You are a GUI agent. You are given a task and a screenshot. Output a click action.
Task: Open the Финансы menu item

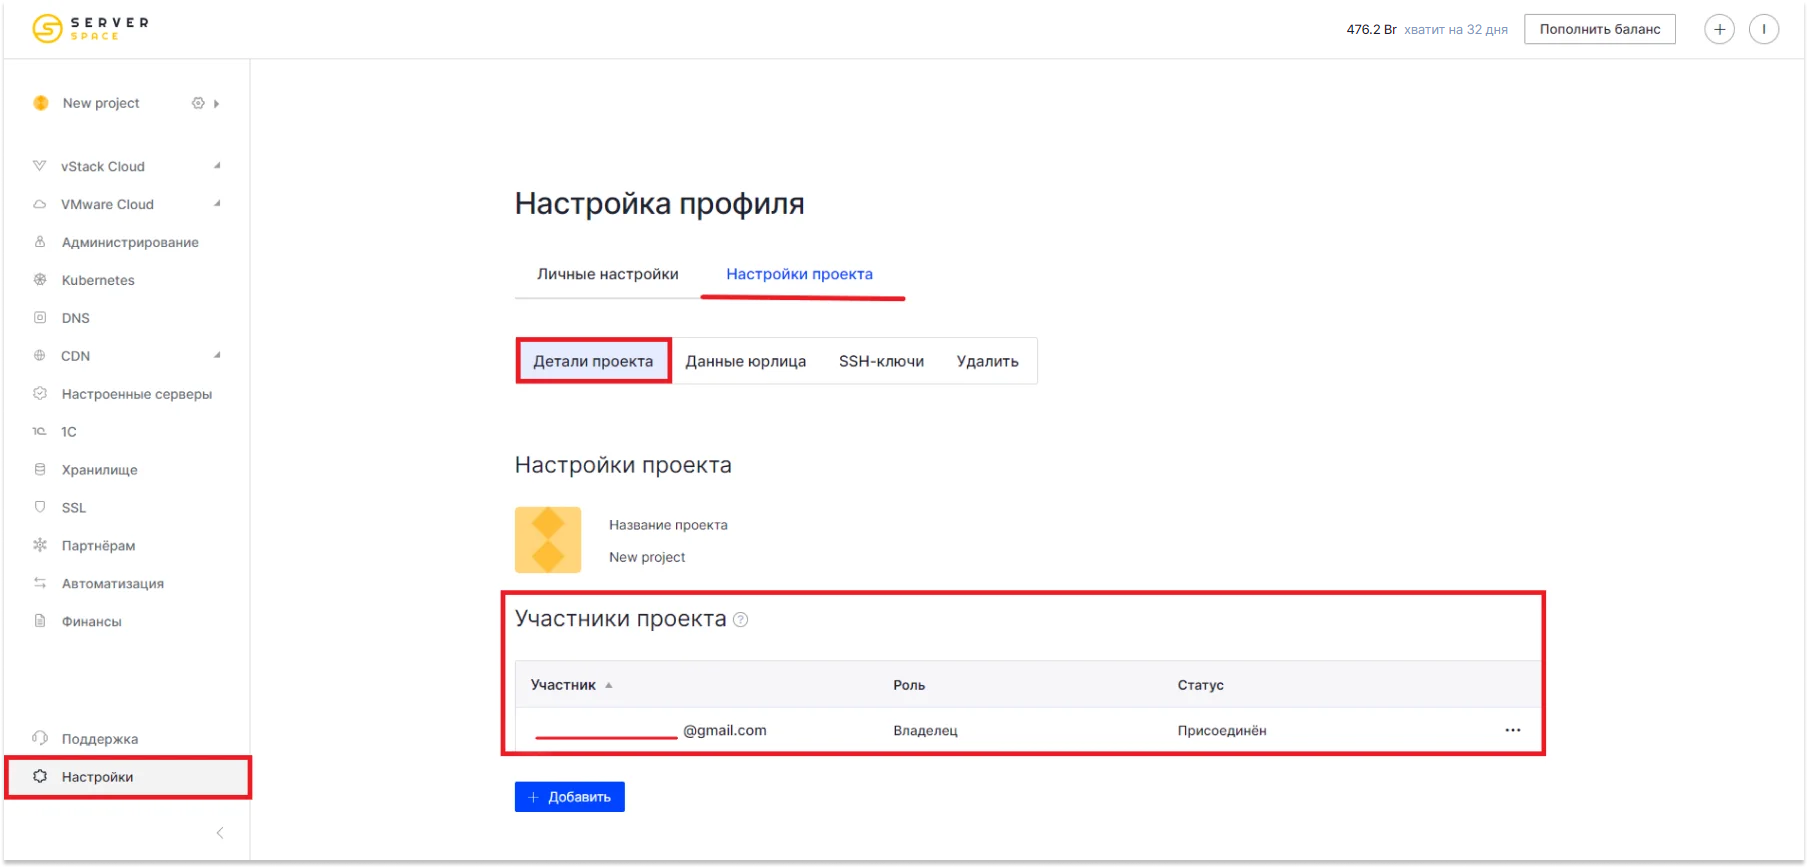pyautogui.click(x=92, y=621)
